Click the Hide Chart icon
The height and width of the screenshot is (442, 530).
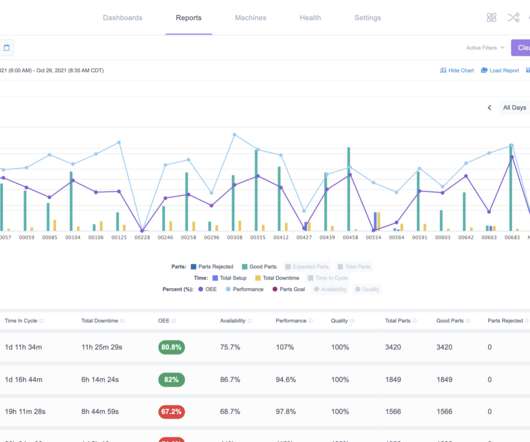coord(443,70)
